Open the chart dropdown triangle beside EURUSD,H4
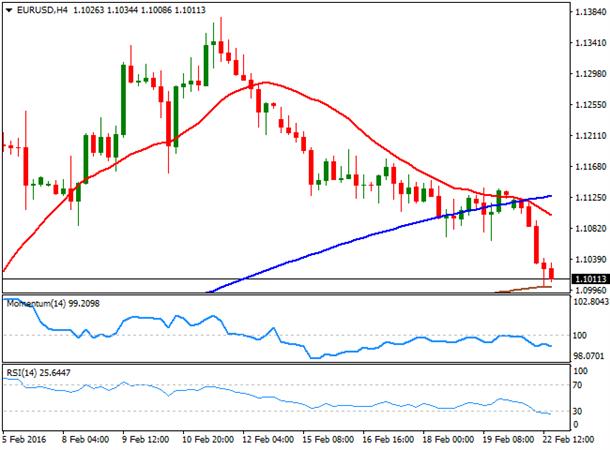The image size is (610, 450). (9, 11)
